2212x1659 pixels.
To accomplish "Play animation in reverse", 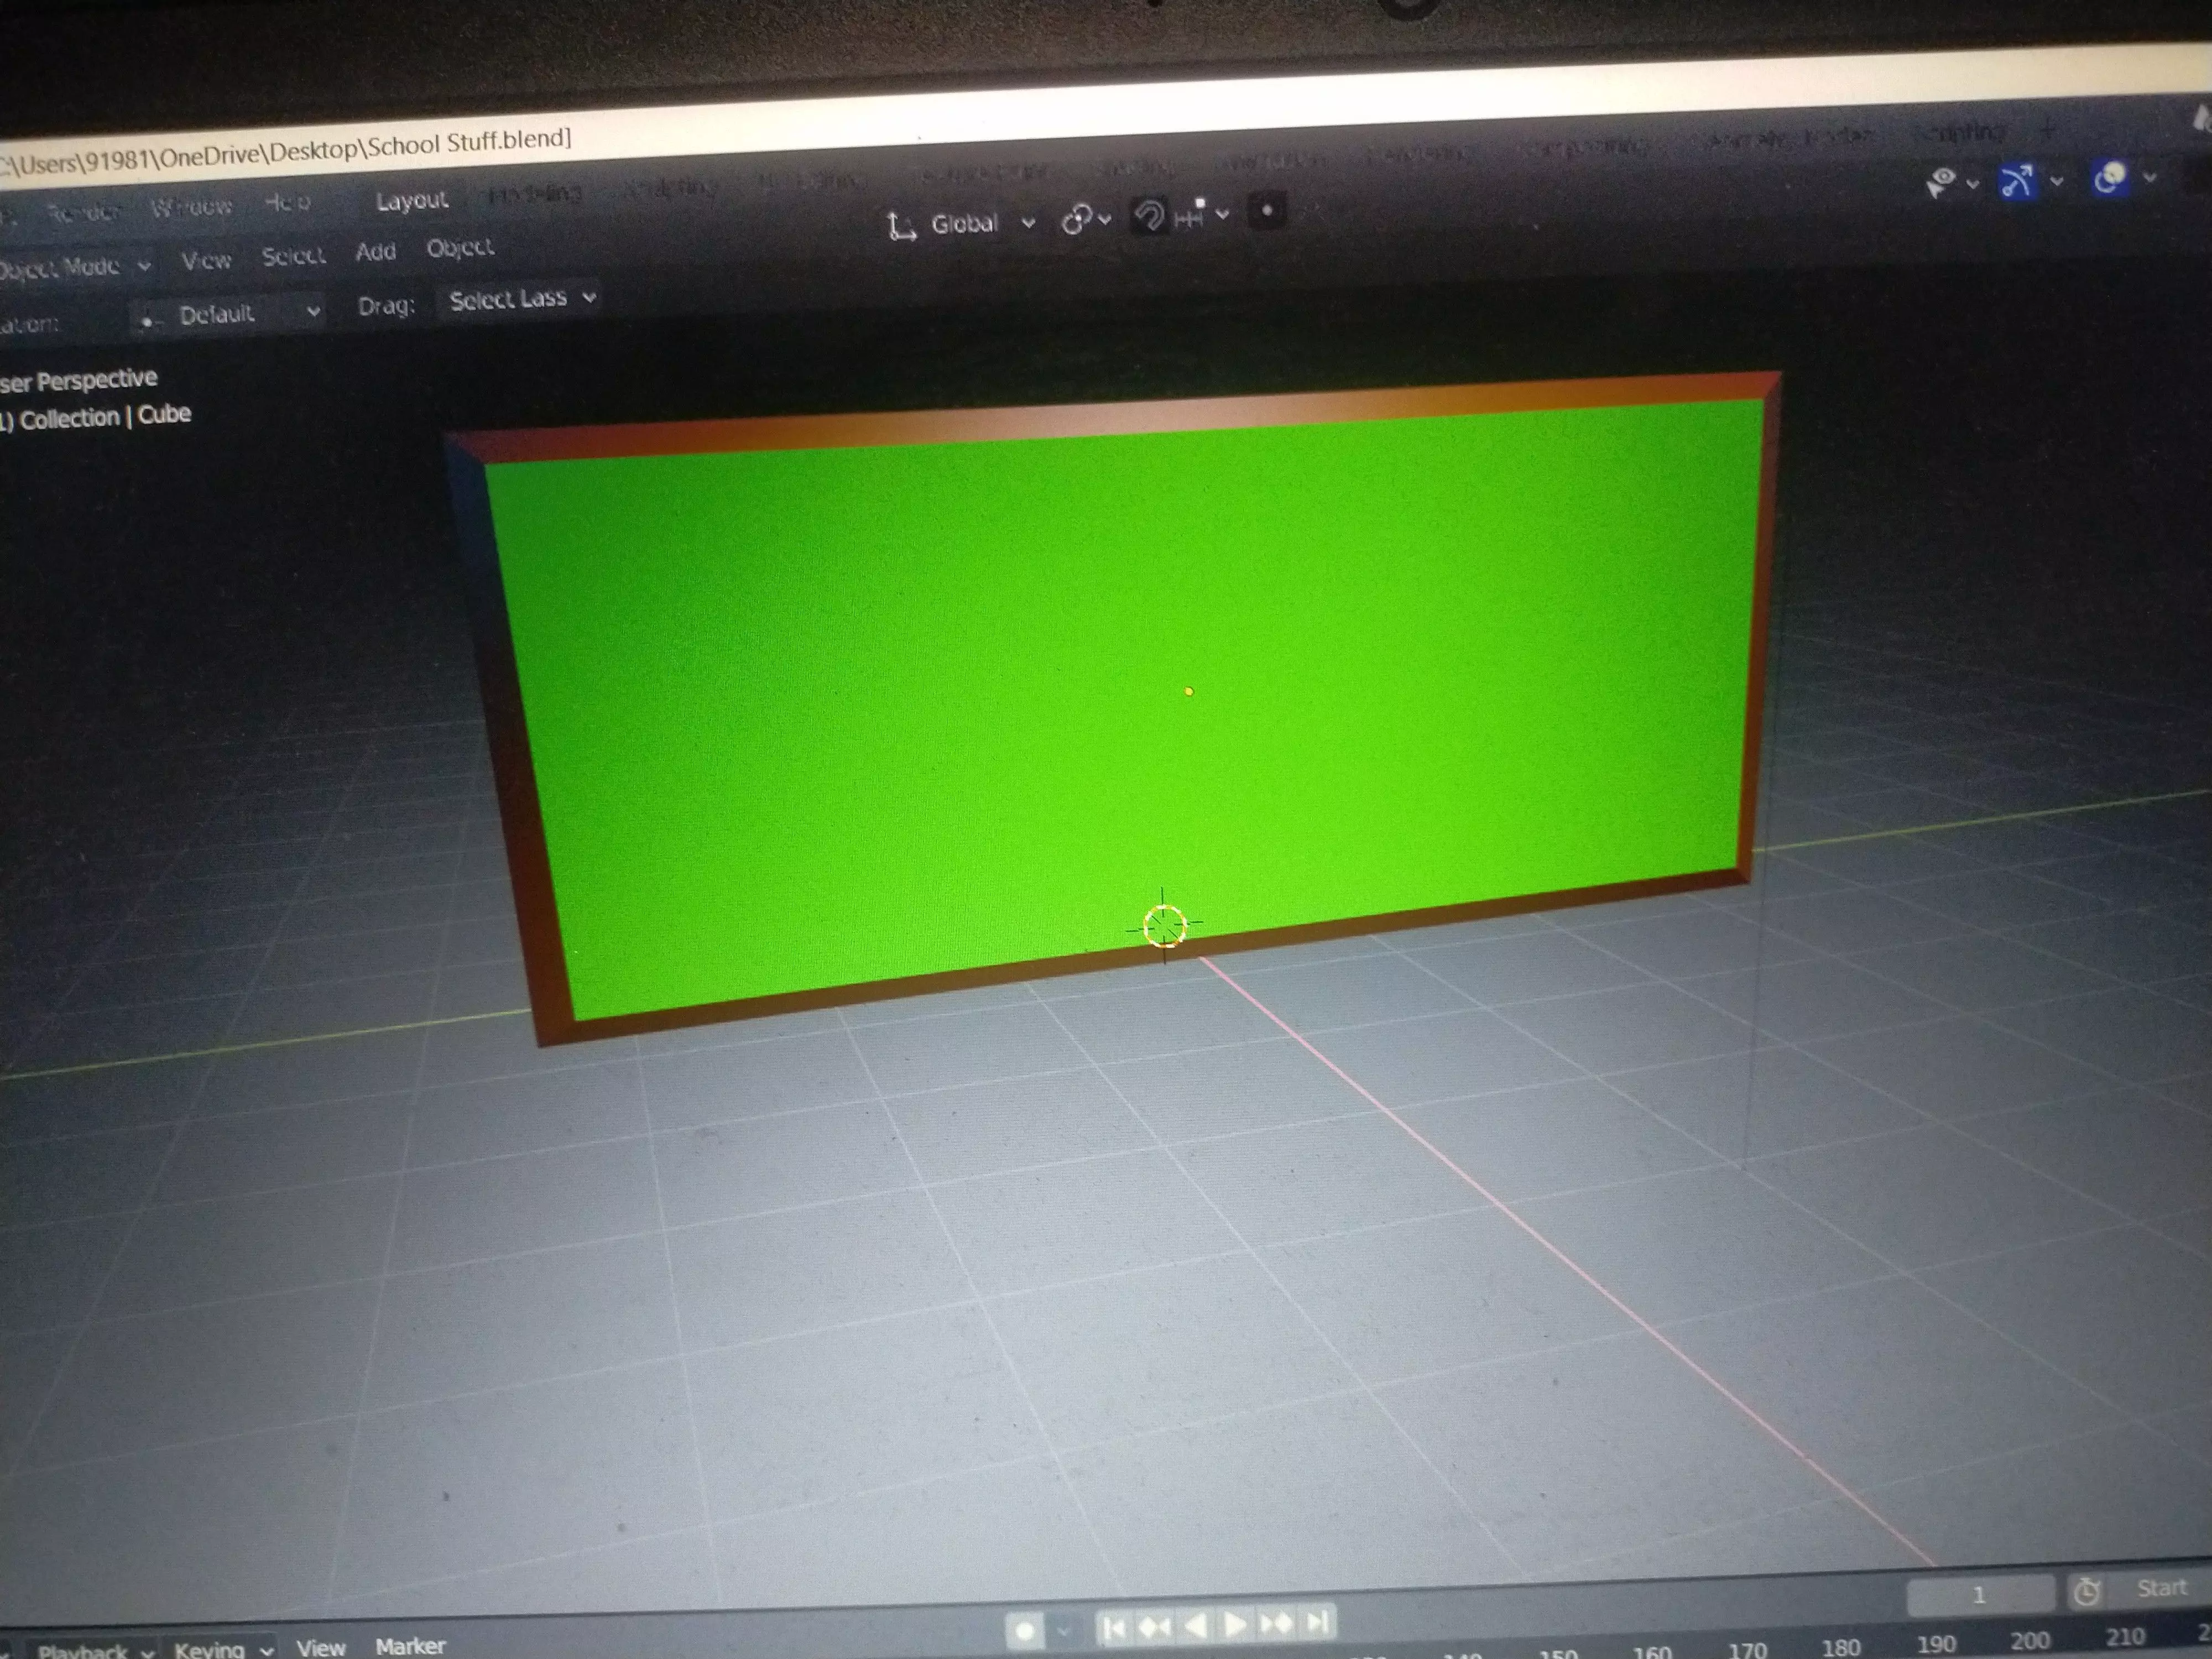I will (1195, 1626).
